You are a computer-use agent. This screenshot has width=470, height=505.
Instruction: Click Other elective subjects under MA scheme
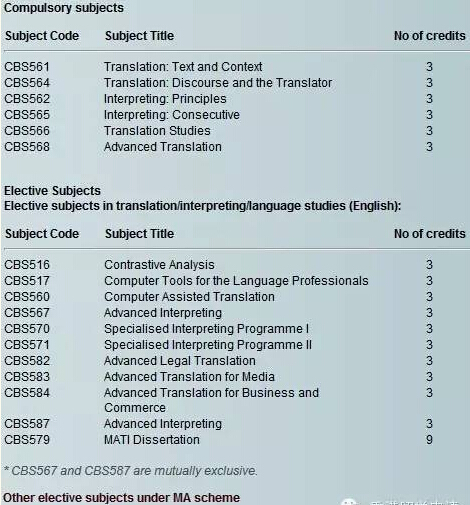click(122, 498)
